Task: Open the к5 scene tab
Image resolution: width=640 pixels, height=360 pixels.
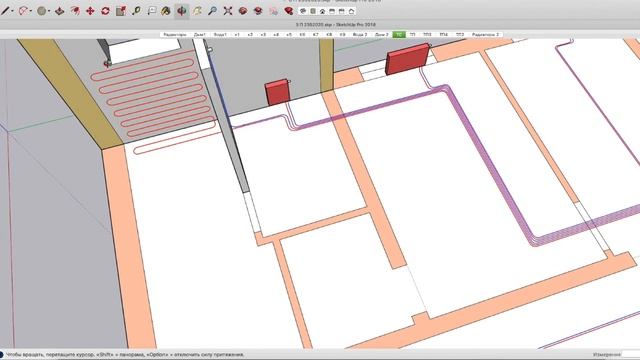Action: pos(289,35)
